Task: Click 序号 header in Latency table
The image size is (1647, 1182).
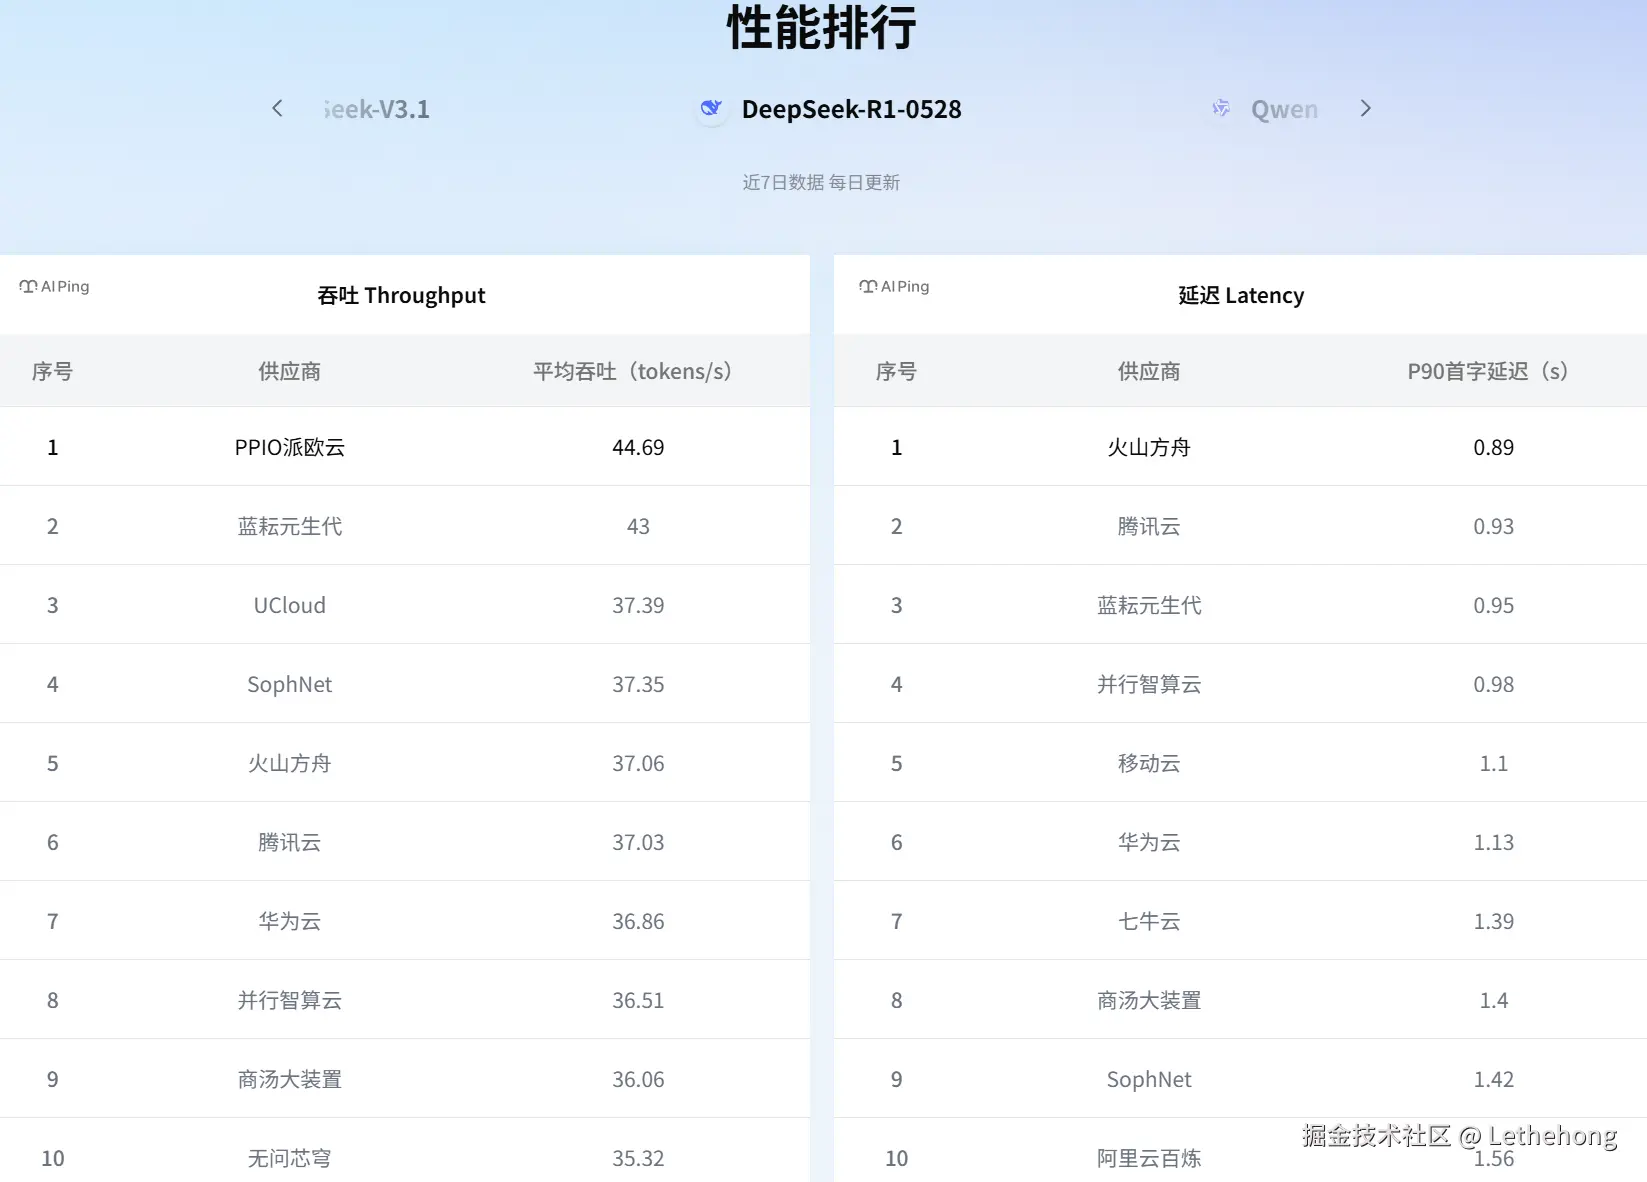Action: [896, 371]
